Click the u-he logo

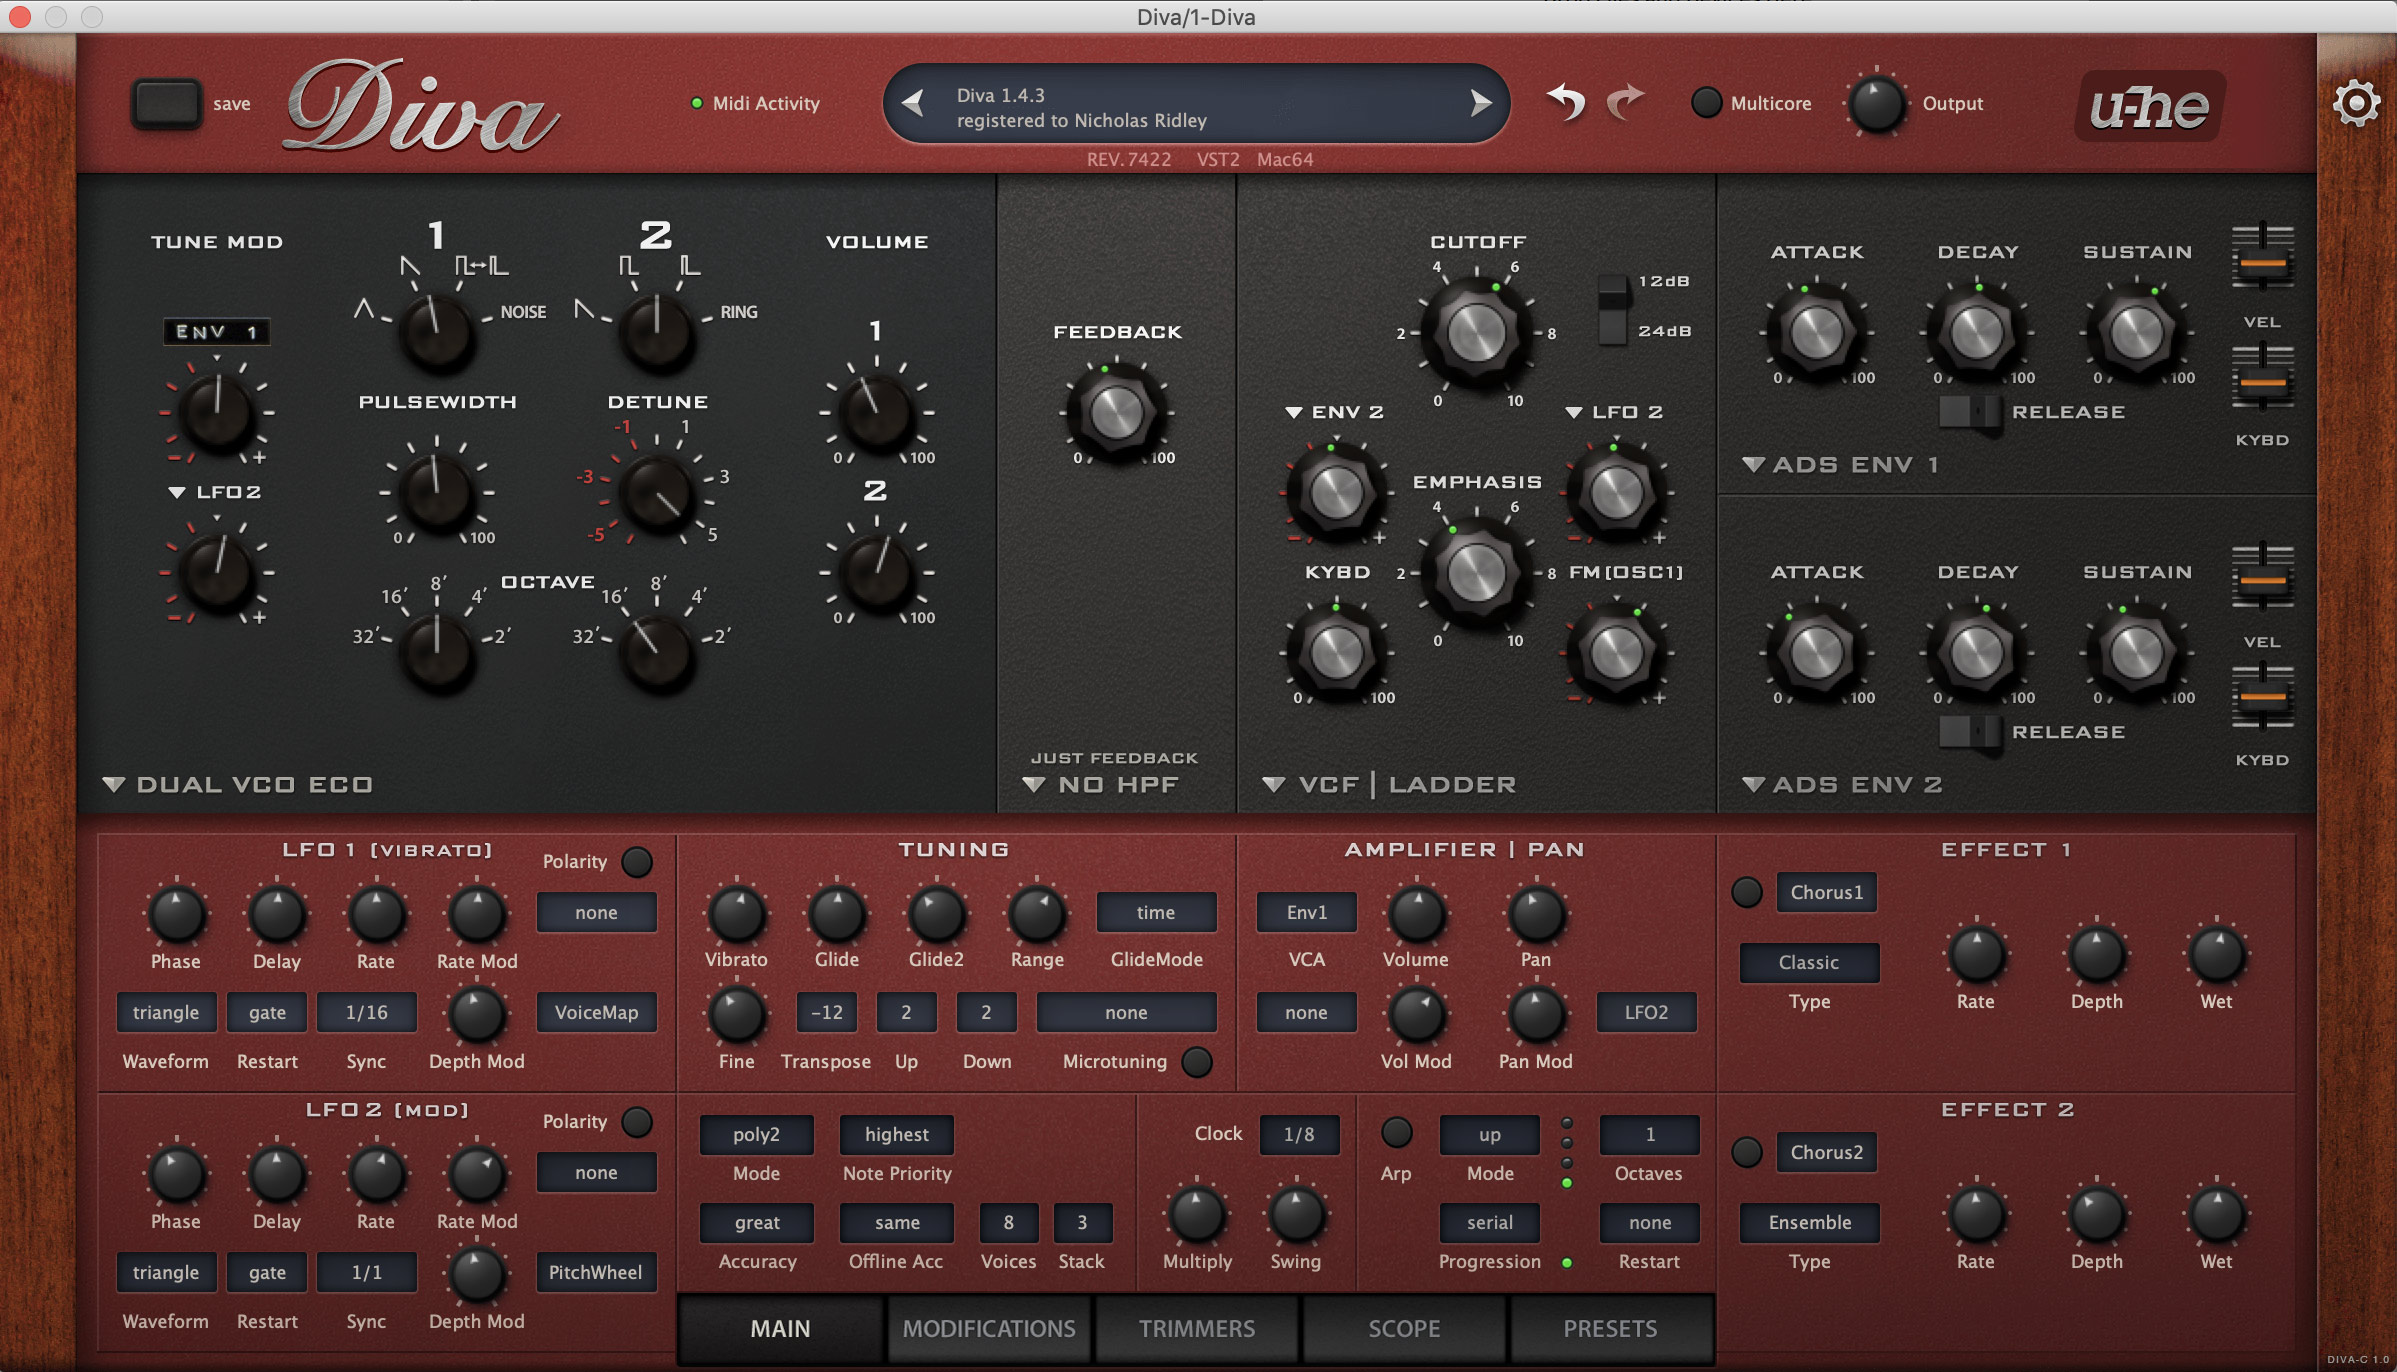(2150, 106)
